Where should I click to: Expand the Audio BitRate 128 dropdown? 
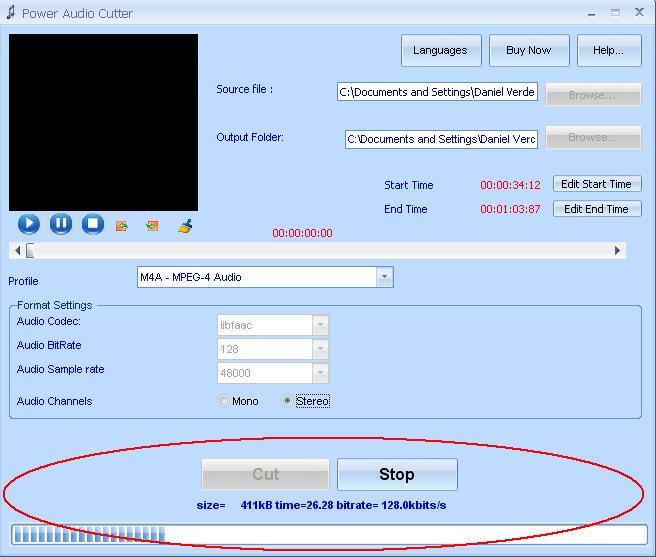320,349
